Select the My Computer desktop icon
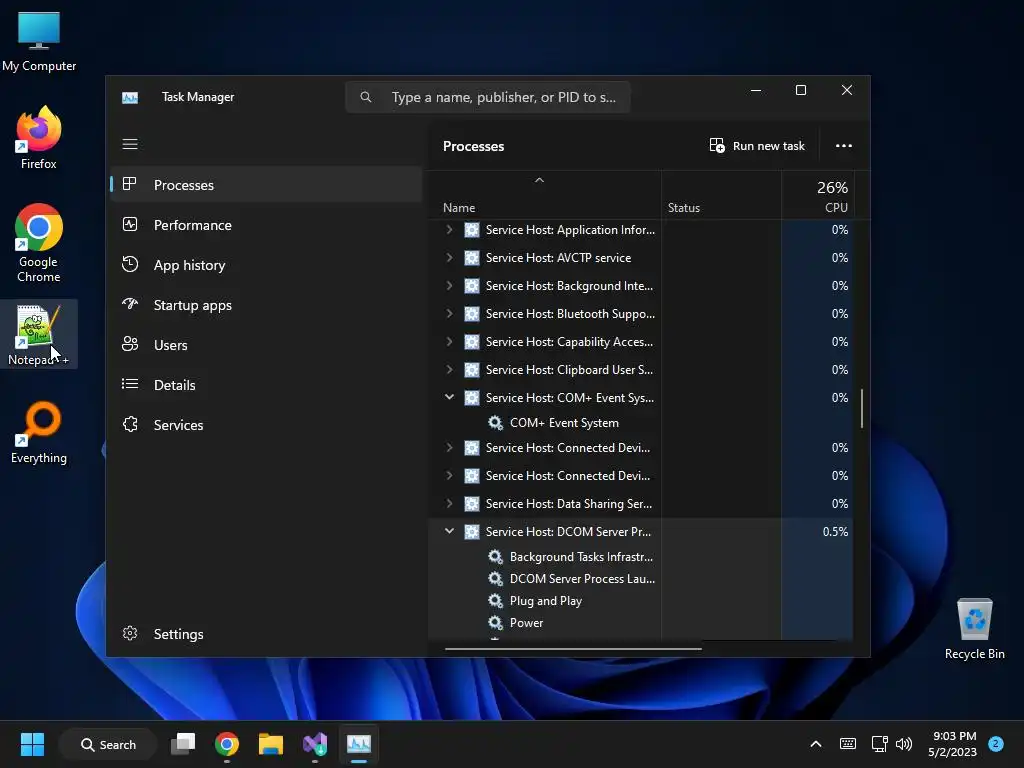This screenshot has height=768, width=1024. pyautogui.click(x=39, y=41)
